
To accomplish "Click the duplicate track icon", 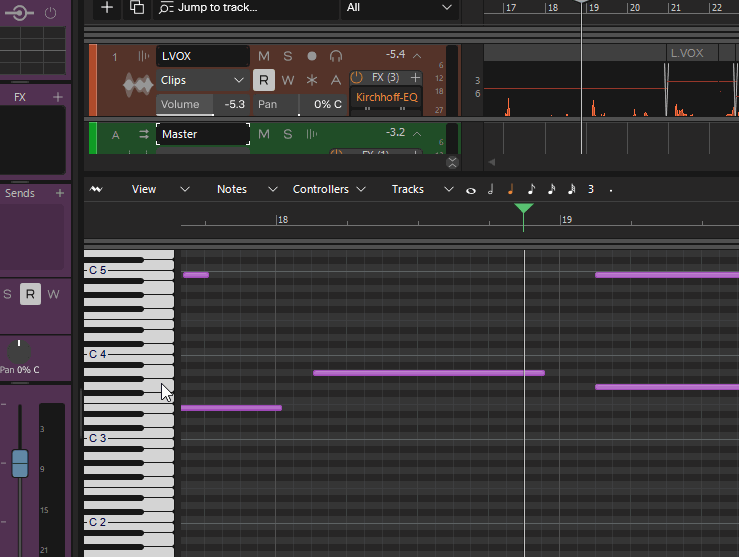I will [137, 8].
